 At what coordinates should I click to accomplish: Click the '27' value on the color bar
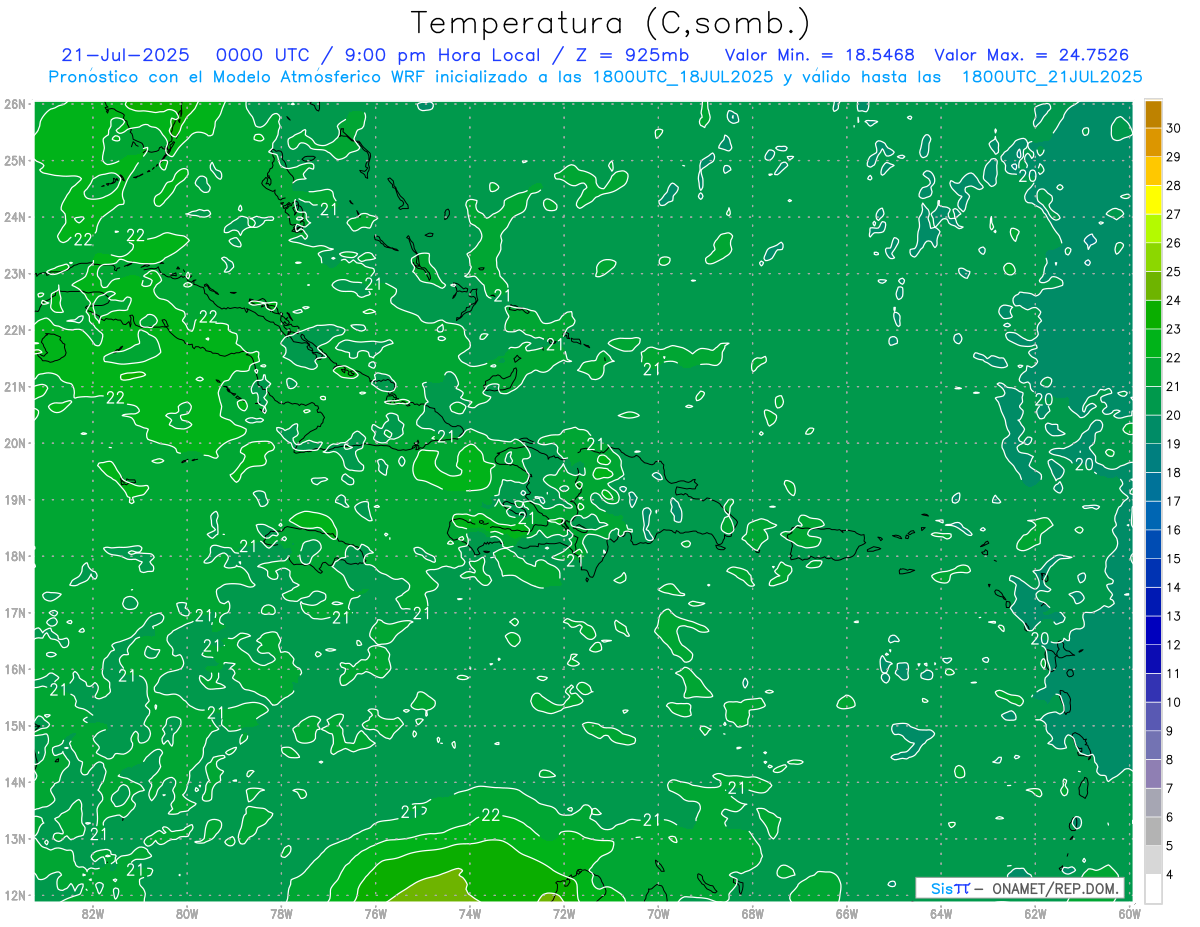pos(1173,214)
